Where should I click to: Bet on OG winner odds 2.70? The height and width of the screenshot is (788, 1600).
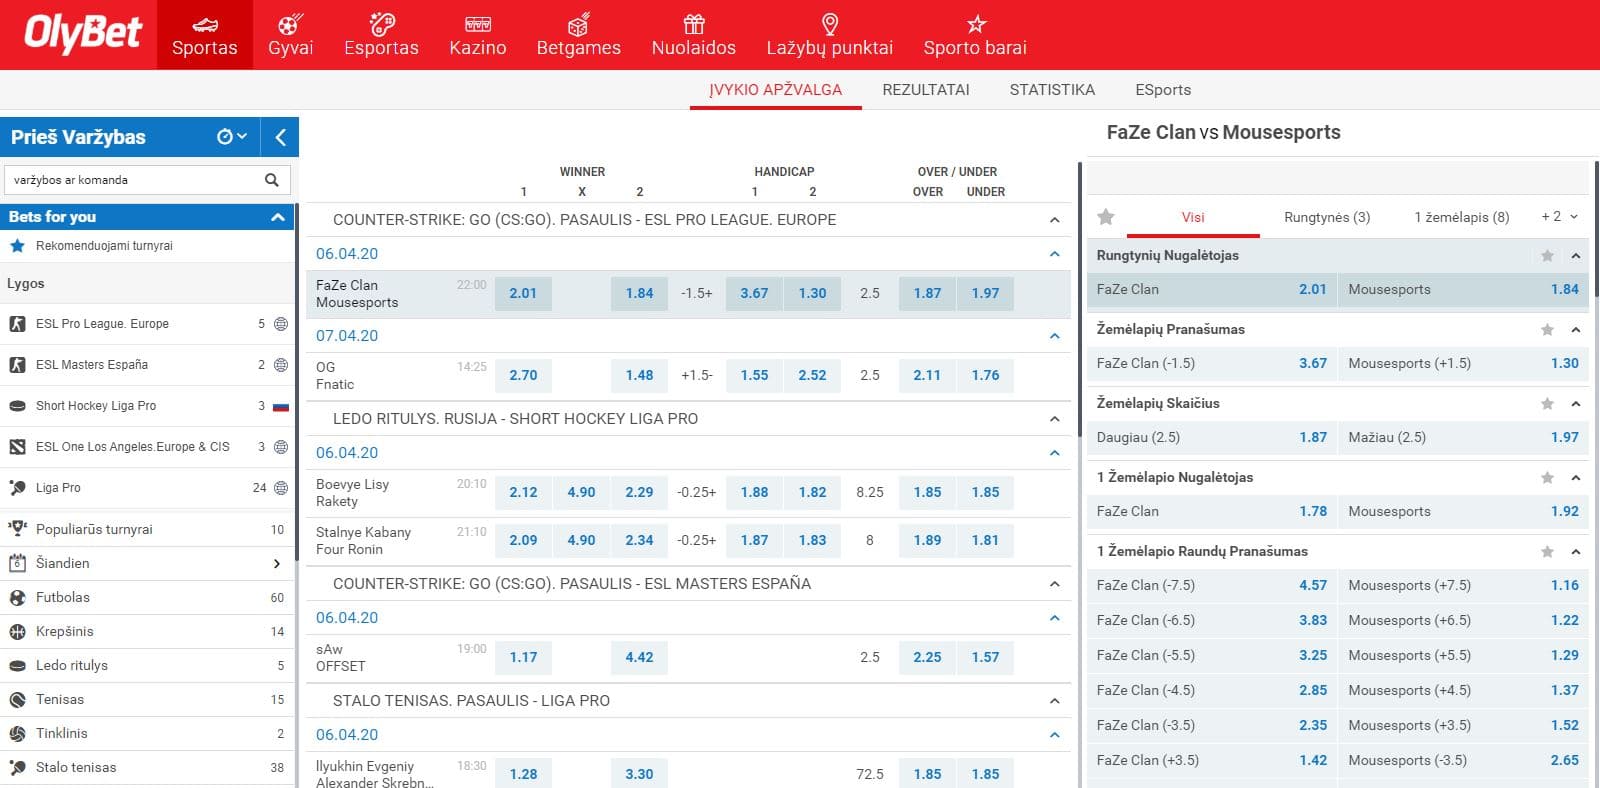pyautogui.click(x=523, y=375)
